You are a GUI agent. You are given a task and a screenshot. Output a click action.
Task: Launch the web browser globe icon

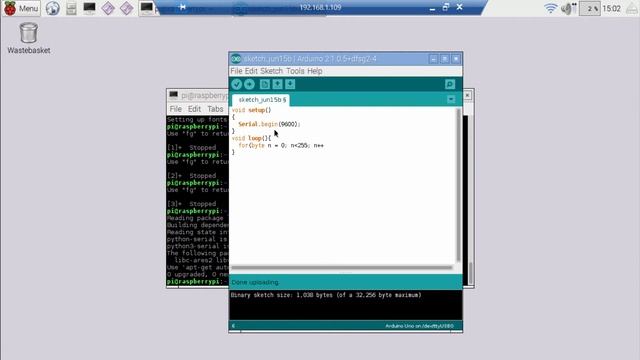pos(53,8)
